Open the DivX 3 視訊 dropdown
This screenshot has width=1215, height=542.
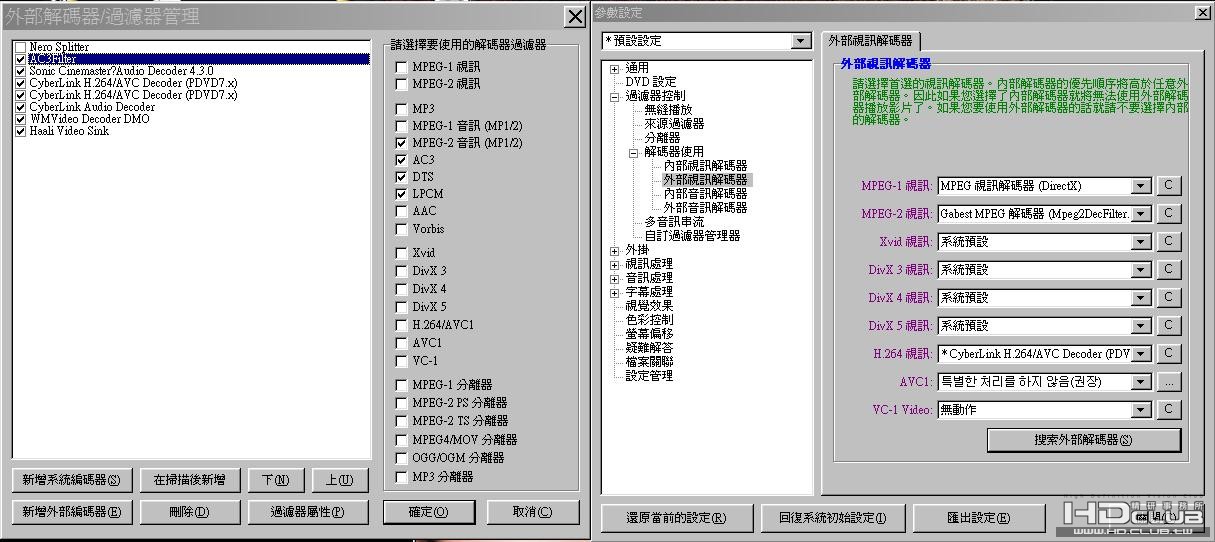click(x=1142, y=270)
